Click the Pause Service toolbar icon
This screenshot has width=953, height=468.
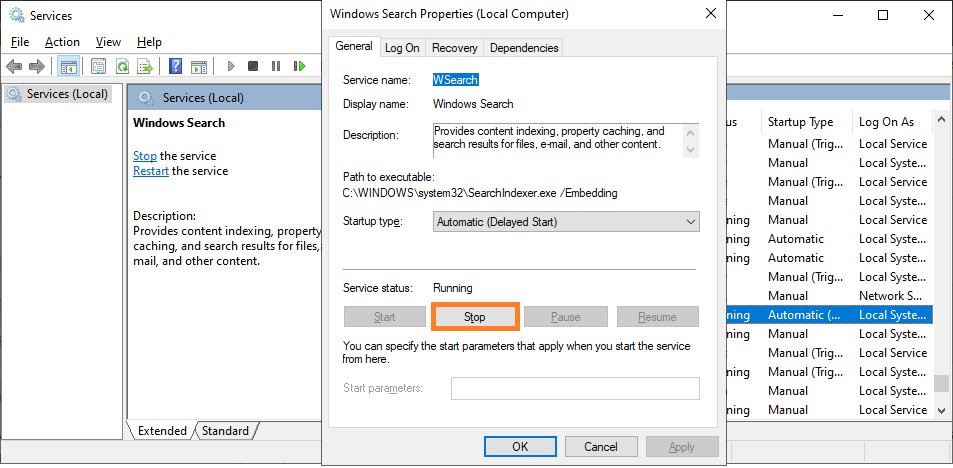point(276,66)
